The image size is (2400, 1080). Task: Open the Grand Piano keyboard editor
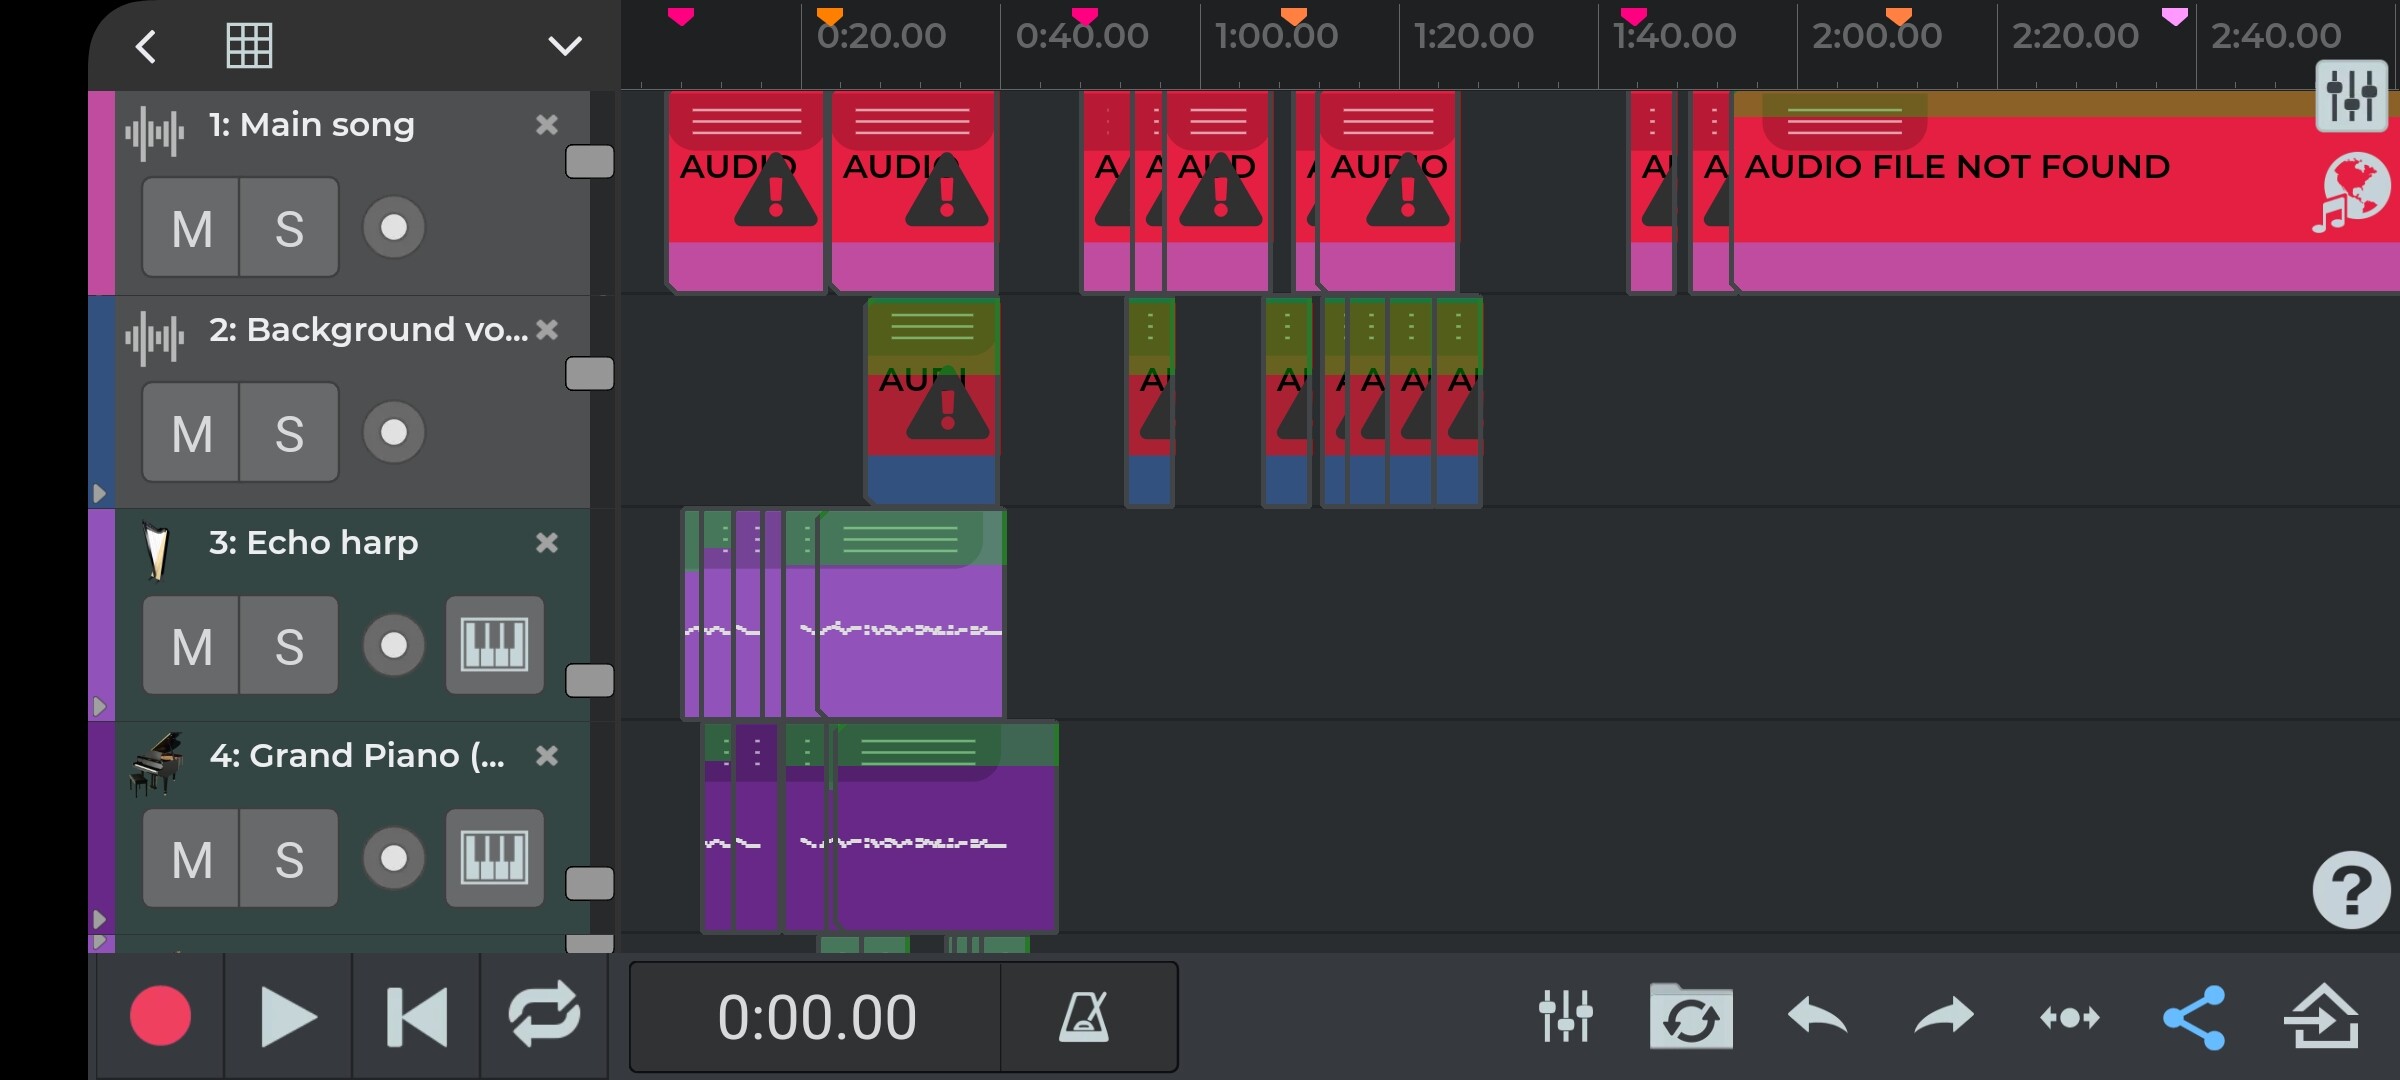[494, 858]
